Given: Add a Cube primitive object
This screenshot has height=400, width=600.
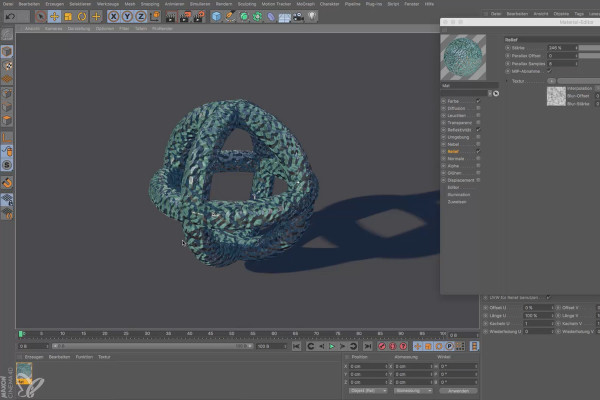Looking at the screenshot, I should tap(216, 16).
